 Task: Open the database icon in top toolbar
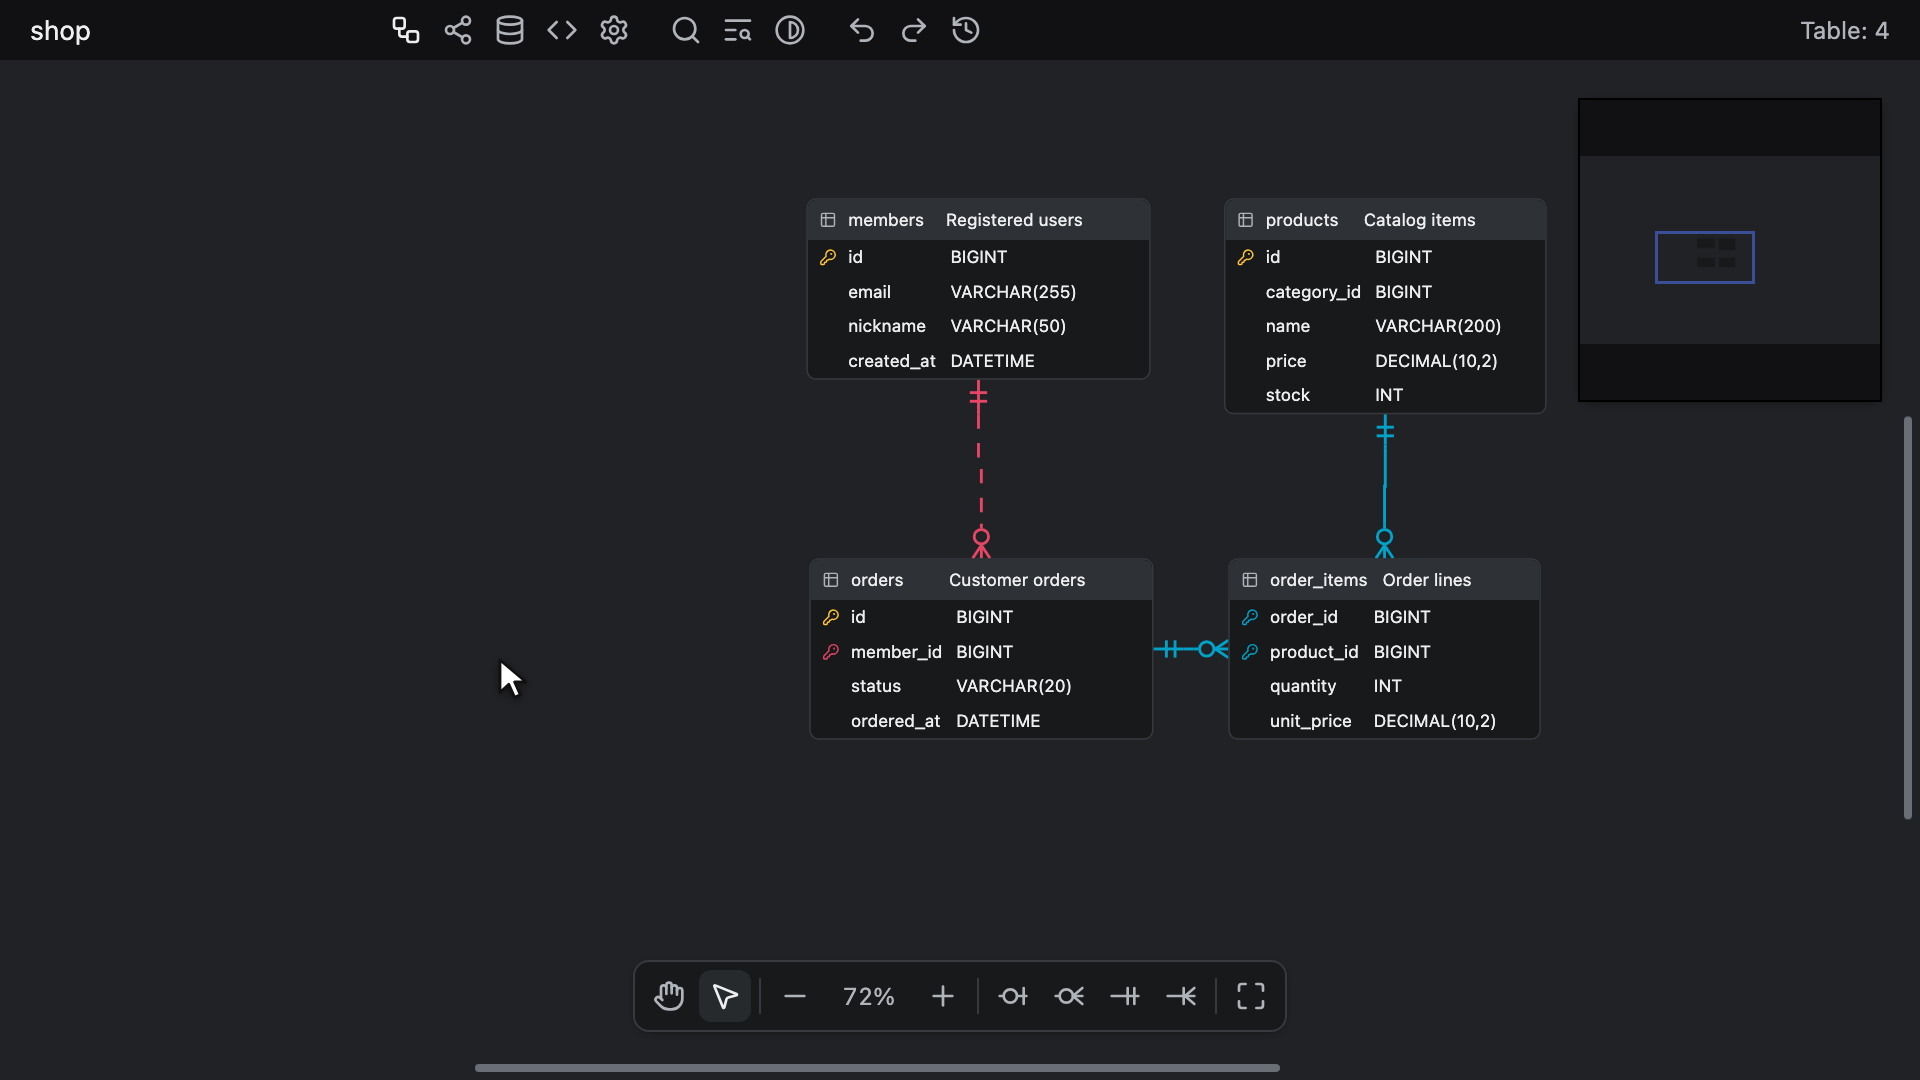(x=510, y=30)
